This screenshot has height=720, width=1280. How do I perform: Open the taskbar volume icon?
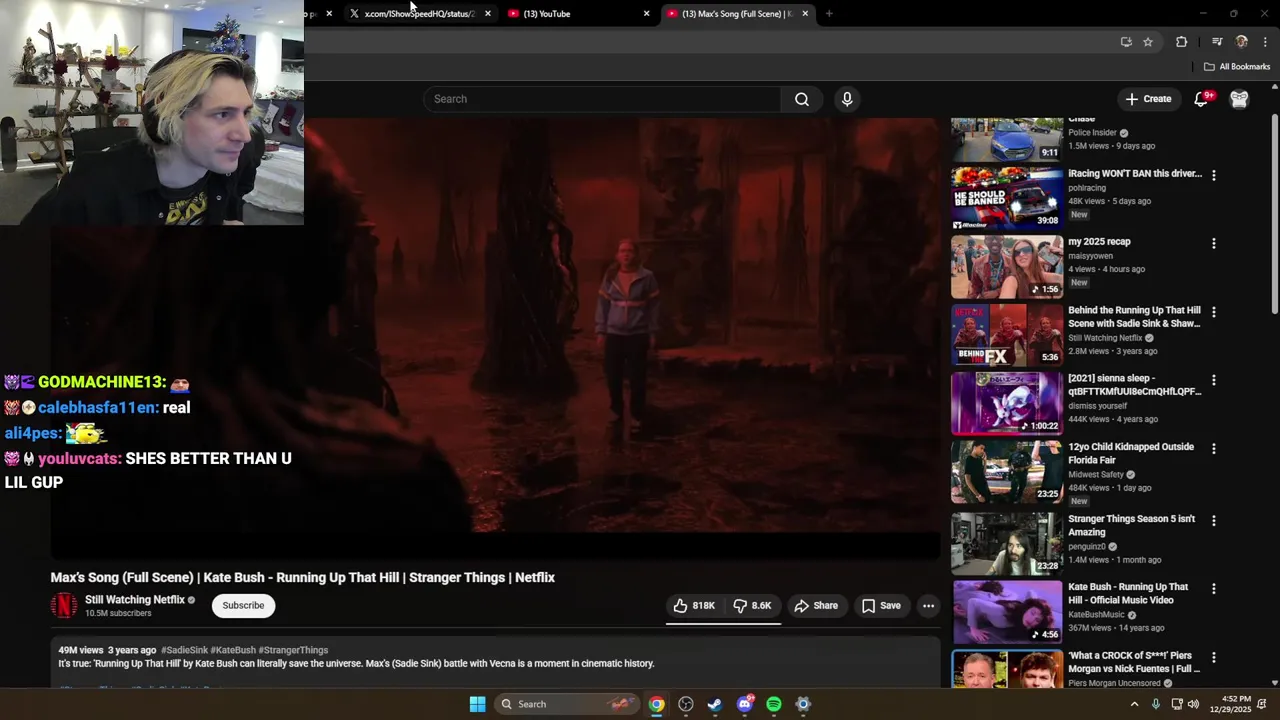click(1194, 704)
